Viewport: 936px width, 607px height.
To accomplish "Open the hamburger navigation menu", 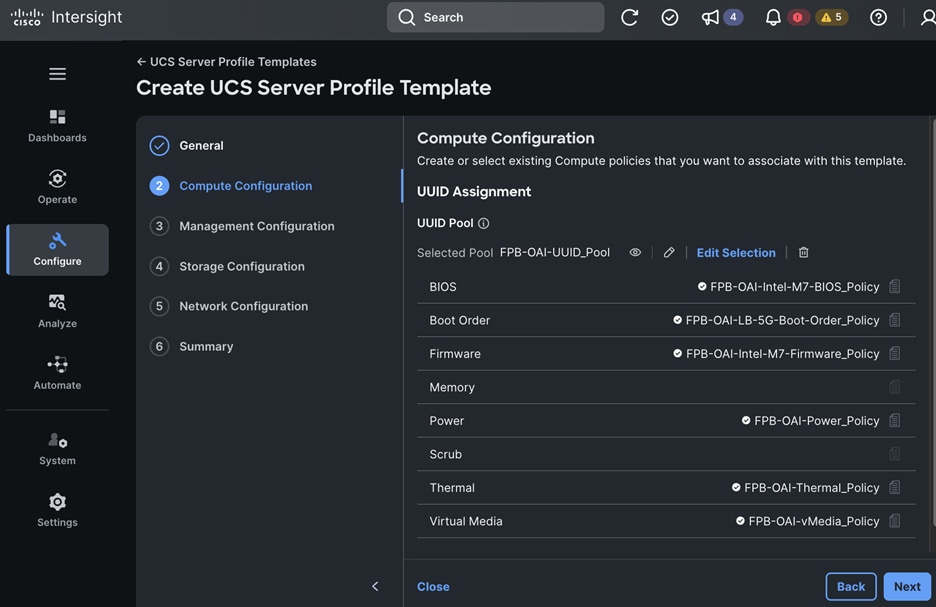I will [57, 74].
